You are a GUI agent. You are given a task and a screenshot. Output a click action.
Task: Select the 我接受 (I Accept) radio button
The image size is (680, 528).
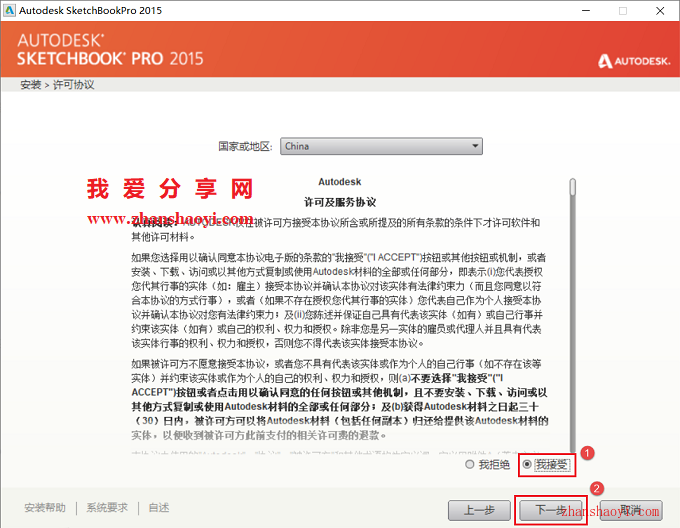527,464
